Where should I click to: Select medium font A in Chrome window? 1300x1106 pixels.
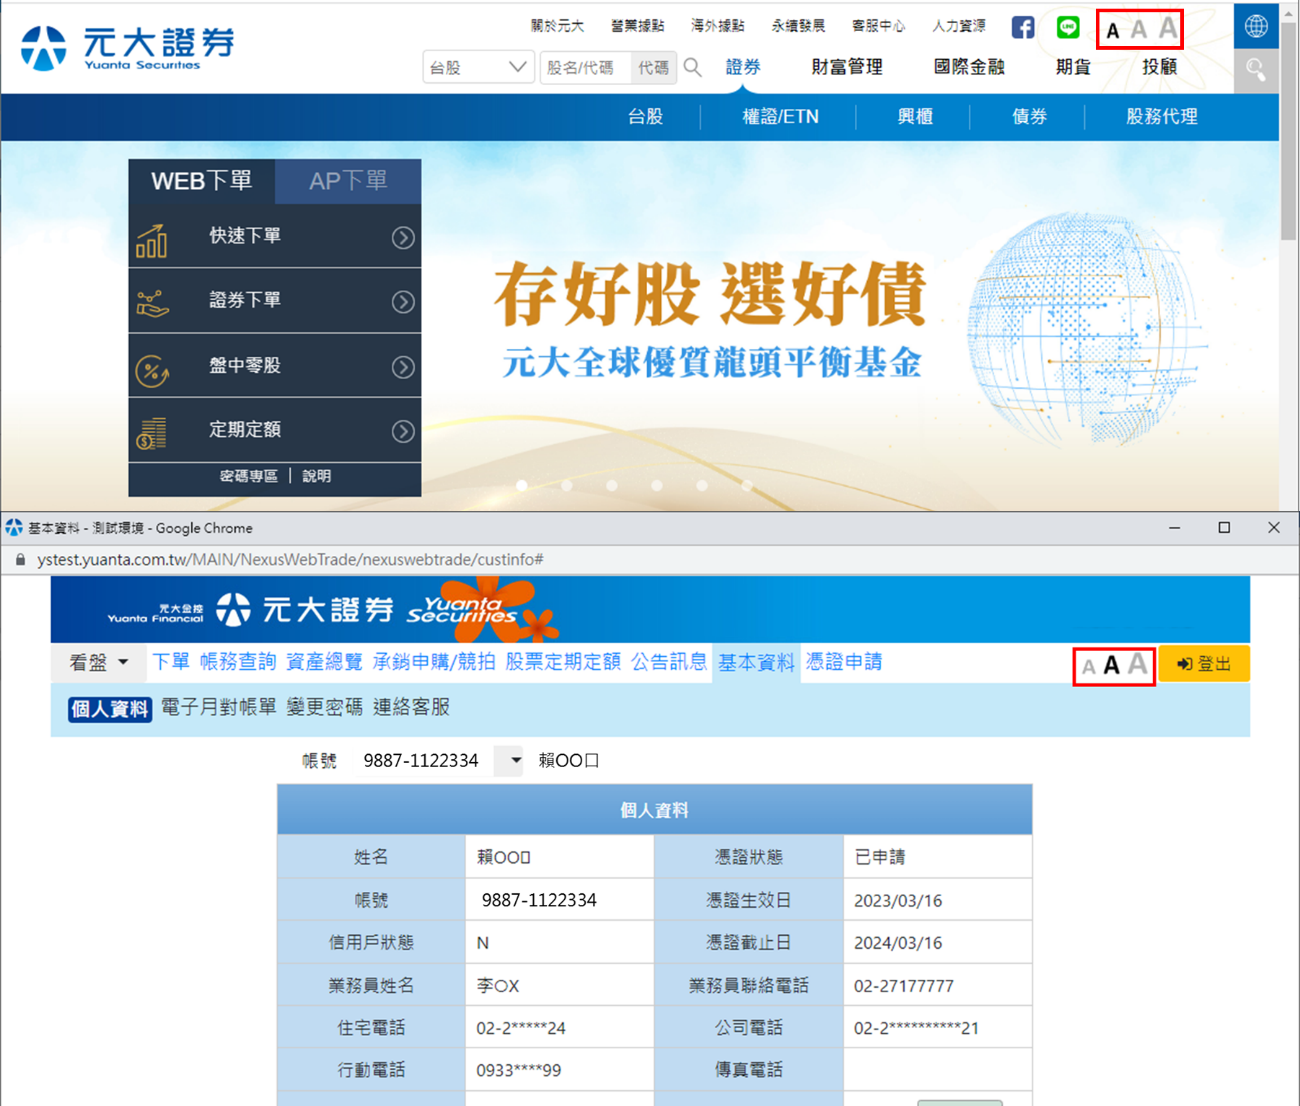coord(1111,665)
